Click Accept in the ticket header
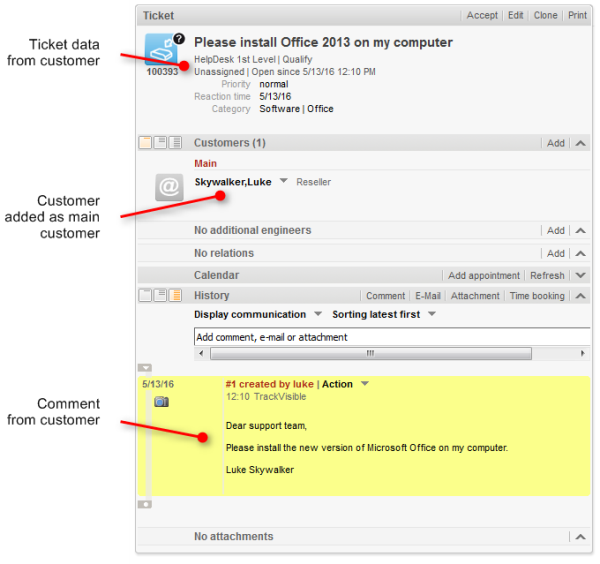This screenshot has width=600, height=564. 482,15
